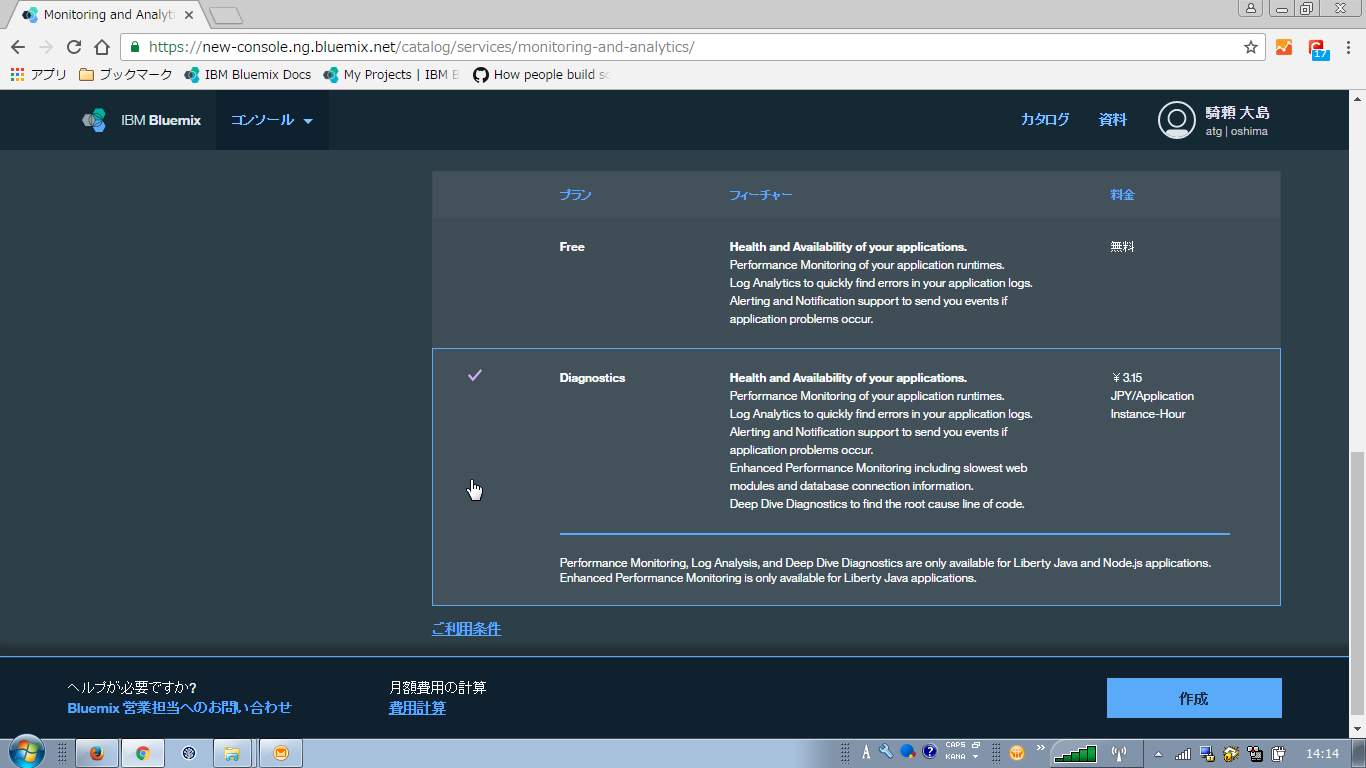This screenshot has width=1366, height=768.
Task: Open the IBM Bluemix Docs bookmark
Action: (248, 75)
